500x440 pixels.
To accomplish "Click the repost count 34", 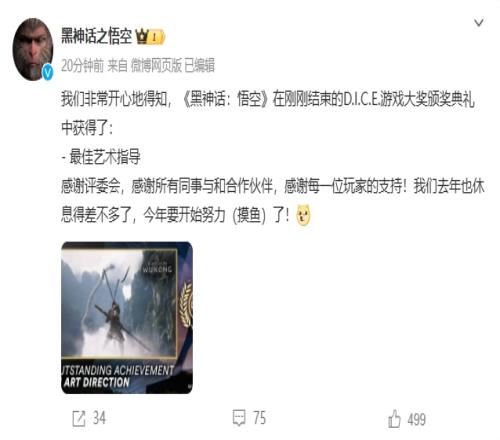I will pyautogui.click(x=99, y=418).
